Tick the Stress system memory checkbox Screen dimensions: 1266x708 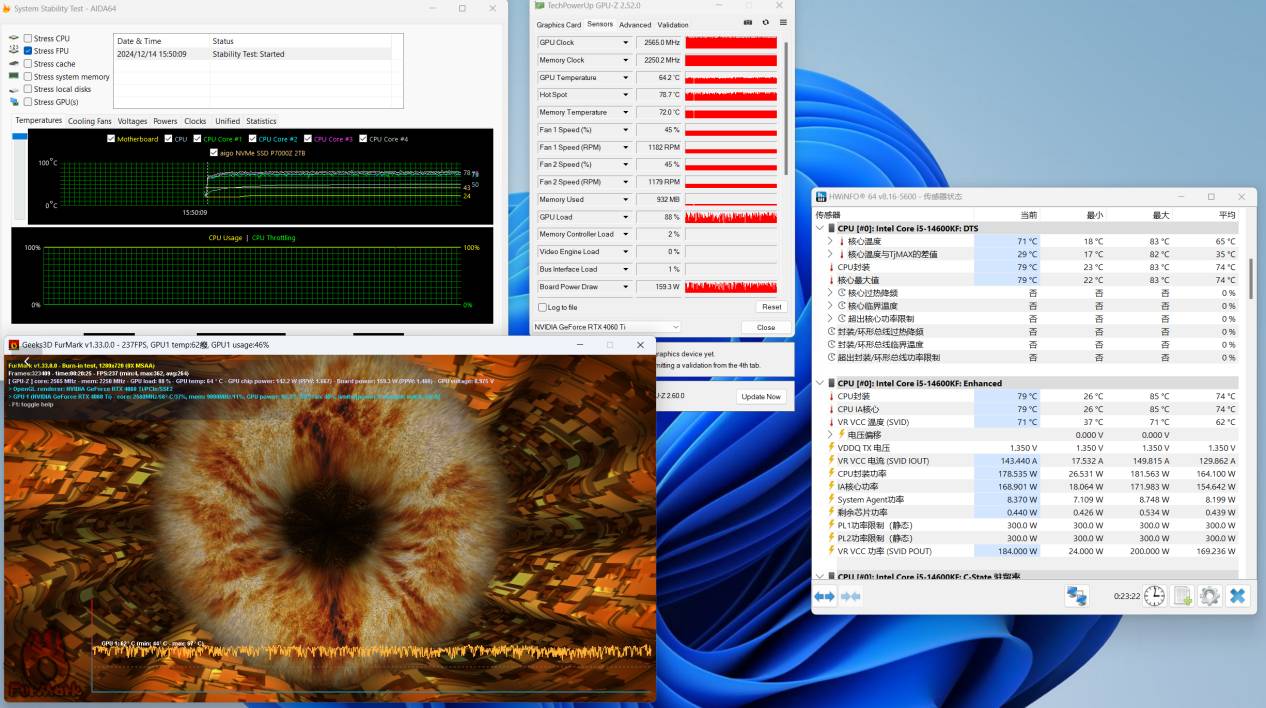28,76
